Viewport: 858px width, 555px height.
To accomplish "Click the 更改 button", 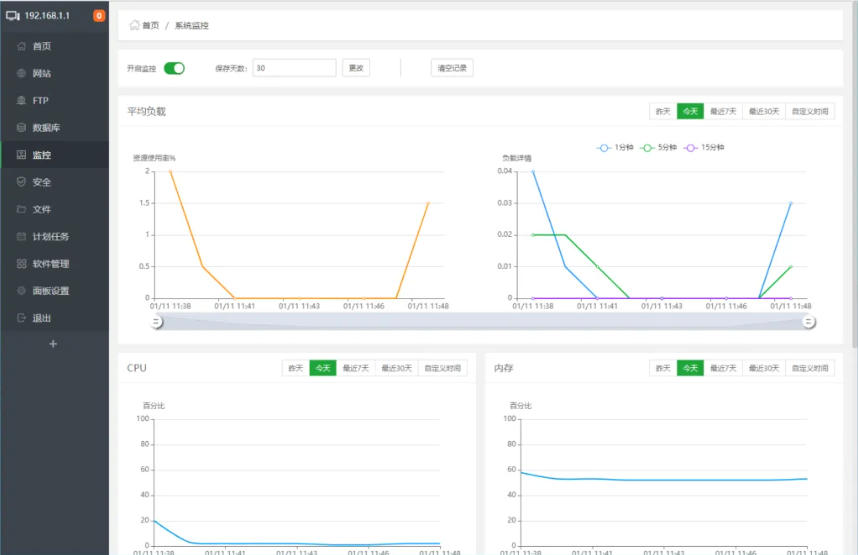I will click(356, 68).
